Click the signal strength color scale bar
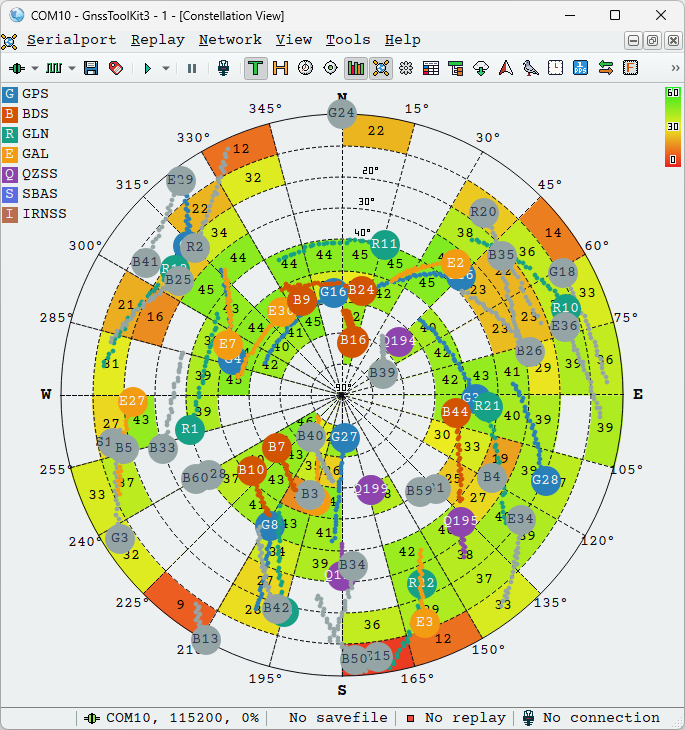 point(672,126)
